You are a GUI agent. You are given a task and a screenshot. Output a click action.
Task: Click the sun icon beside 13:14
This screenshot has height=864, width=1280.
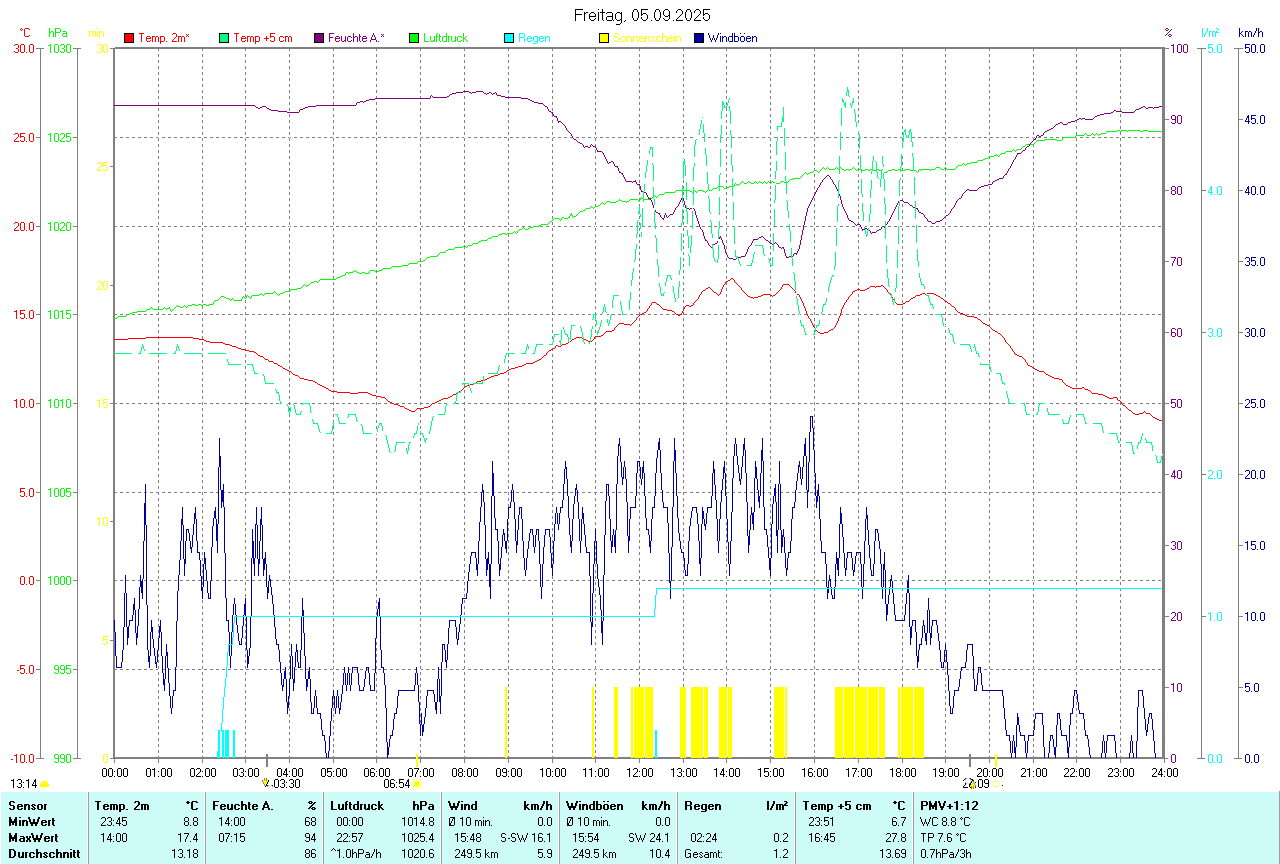coord(44,785)
